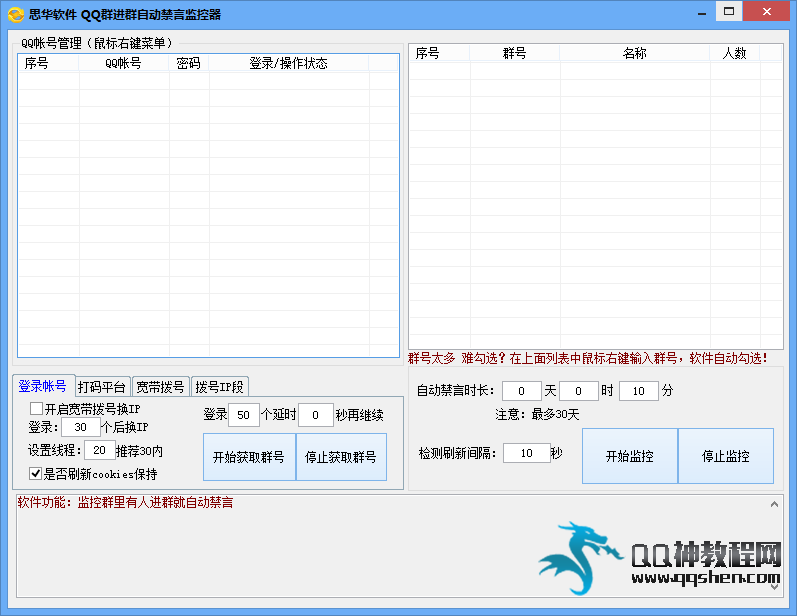Click 密码 column header

tap(189, 63)
